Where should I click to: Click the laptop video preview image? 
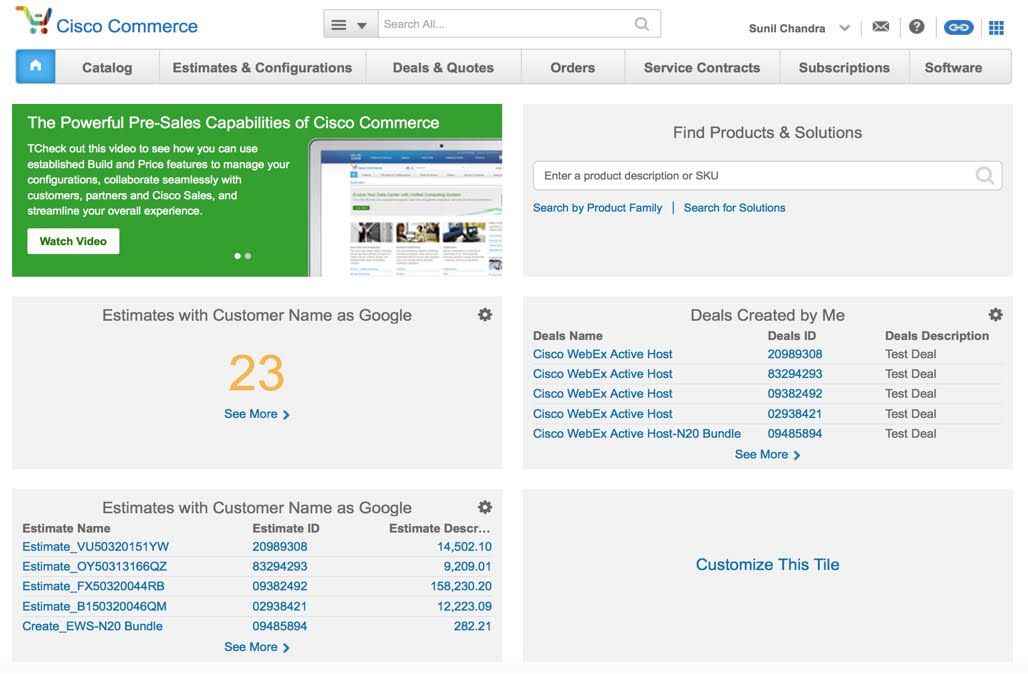coord(405,208)
